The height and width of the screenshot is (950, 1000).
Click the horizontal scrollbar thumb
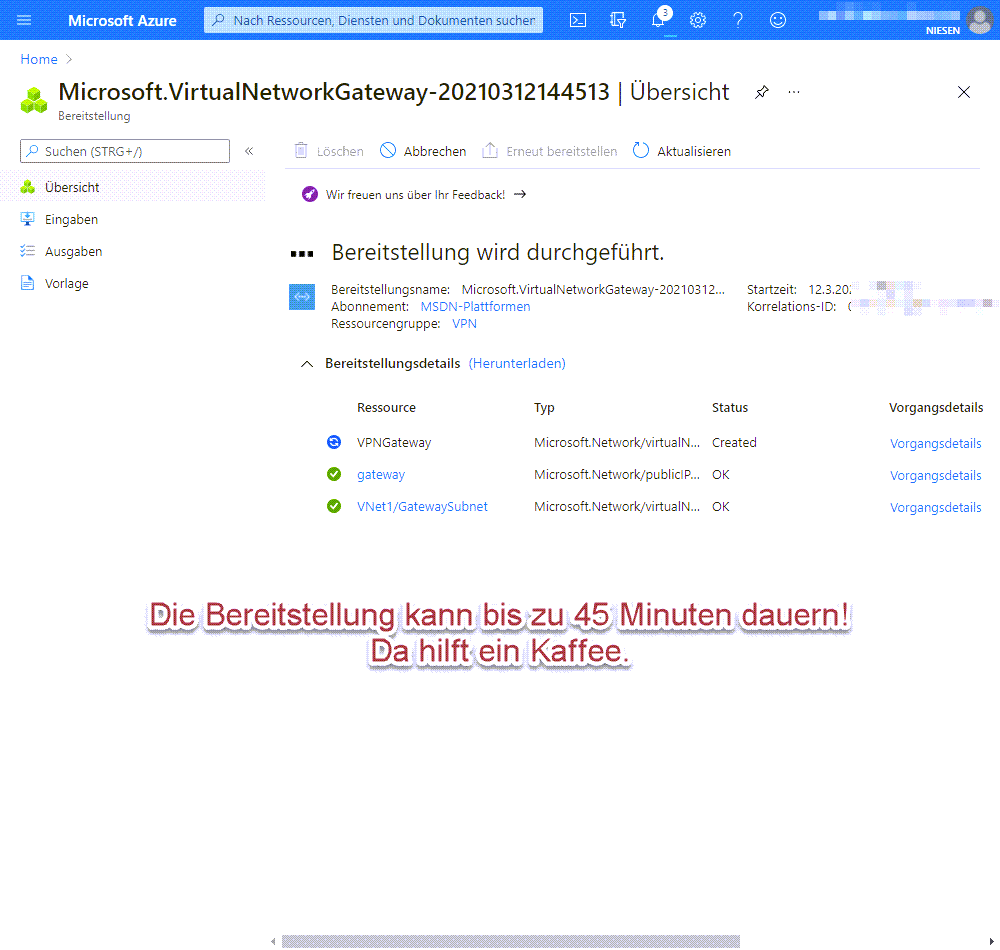(x=511, y=942)
